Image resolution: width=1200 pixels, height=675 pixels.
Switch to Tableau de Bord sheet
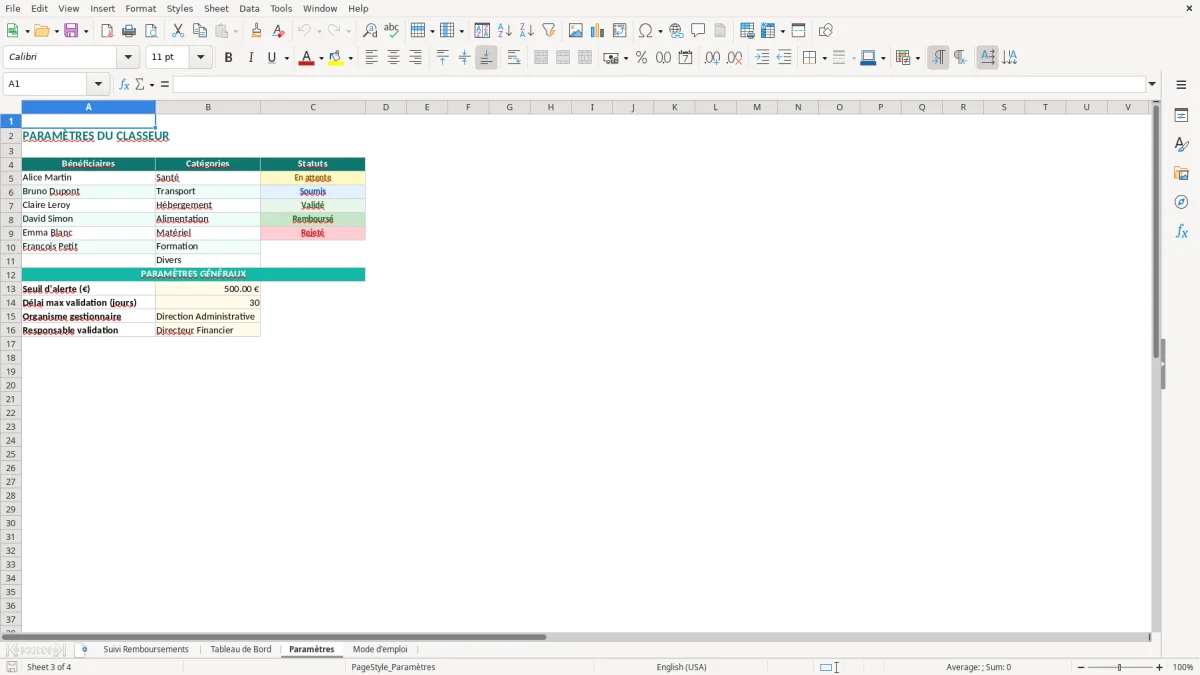tap(241, 650)
